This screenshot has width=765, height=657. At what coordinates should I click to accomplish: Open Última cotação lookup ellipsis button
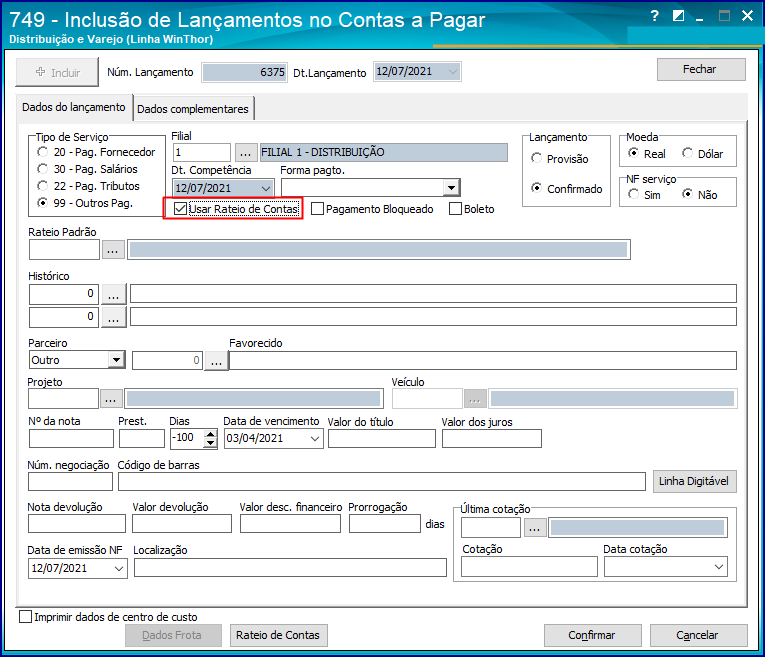534,528
